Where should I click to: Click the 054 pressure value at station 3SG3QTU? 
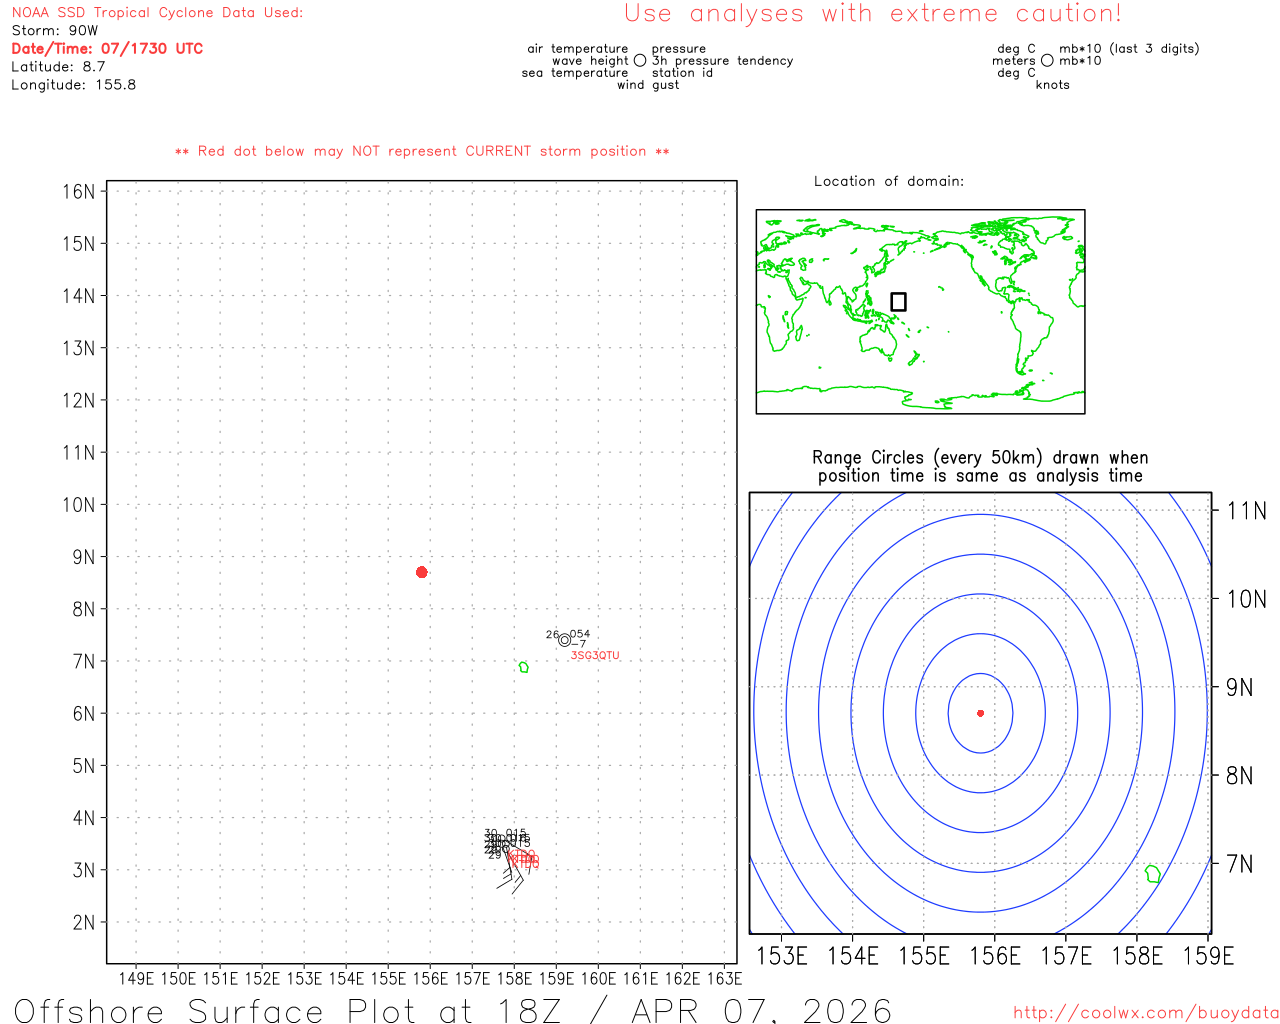580,634
